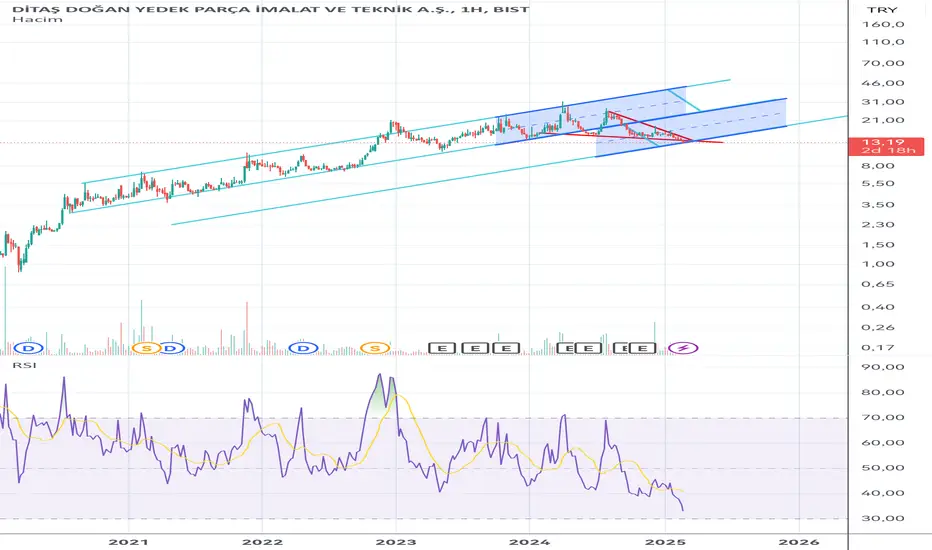This screenshot has width=932, height=550.
Task: Click the blue D dividend marker in 2022
Action: 303,348
